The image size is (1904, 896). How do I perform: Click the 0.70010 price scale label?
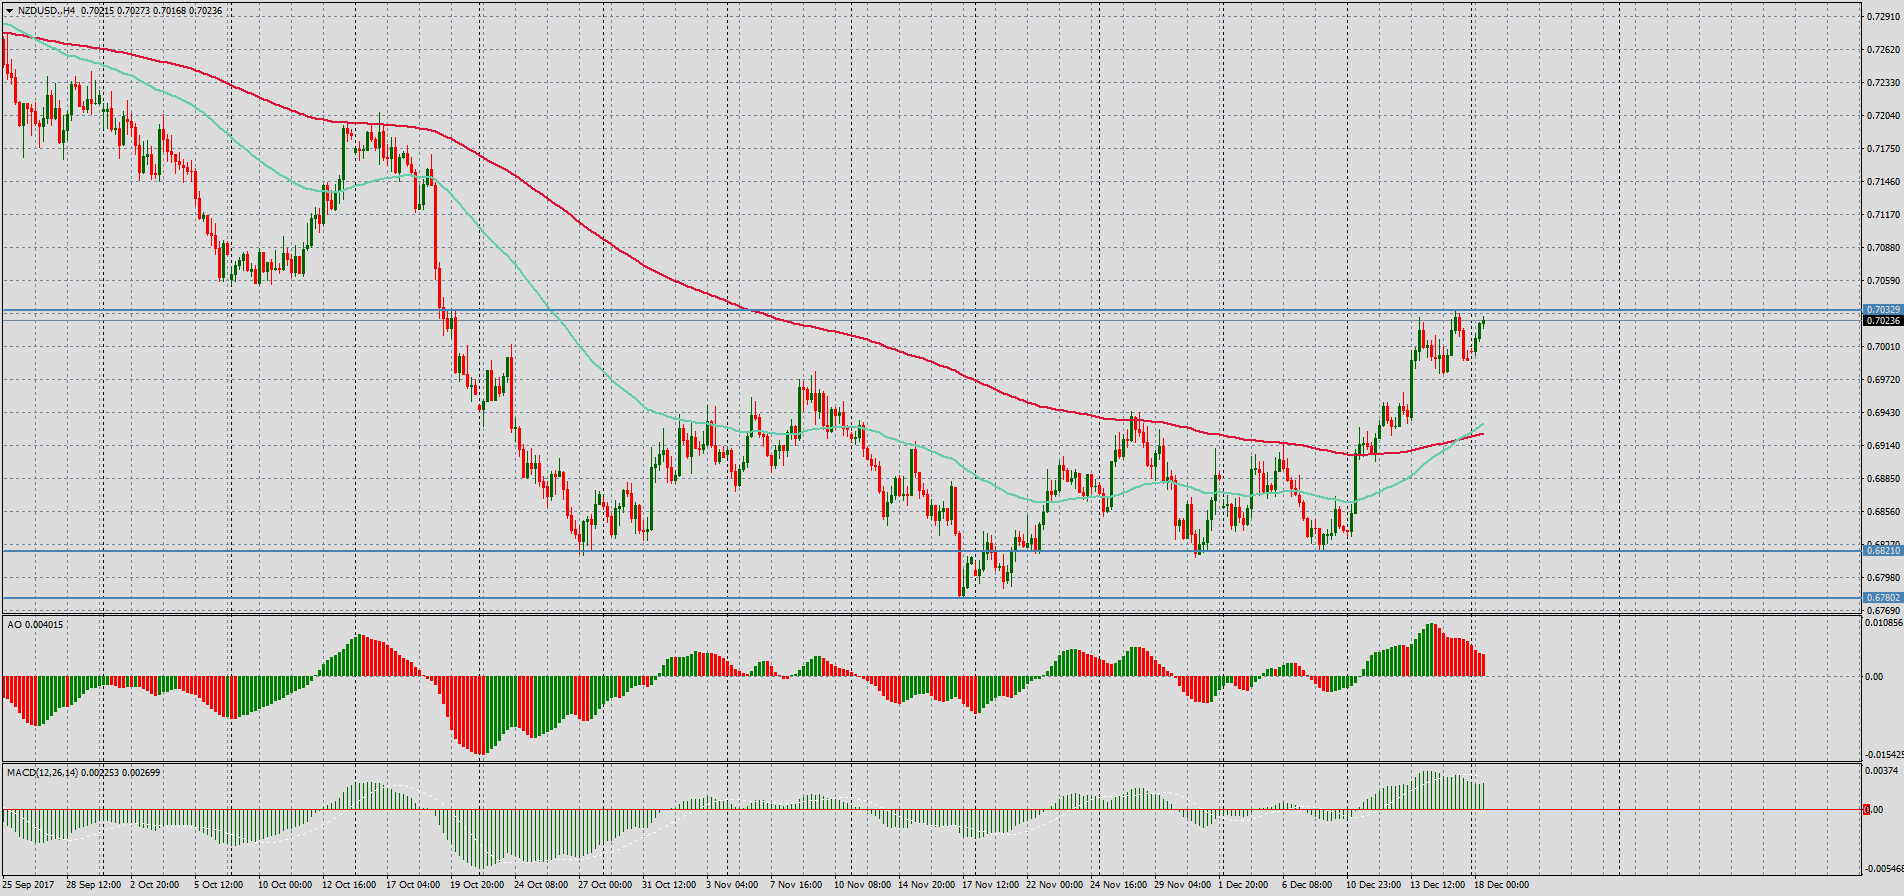click(x=1884, y=347)
